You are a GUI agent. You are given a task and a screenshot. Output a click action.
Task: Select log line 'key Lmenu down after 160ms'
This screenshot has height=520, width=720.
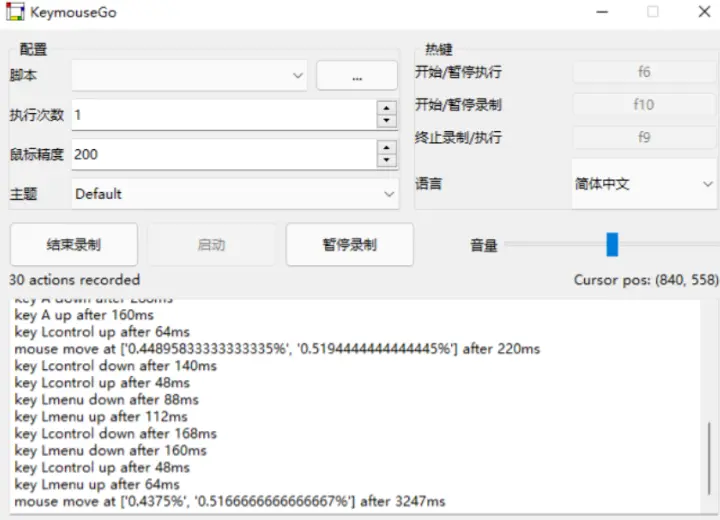click(110, 451)
